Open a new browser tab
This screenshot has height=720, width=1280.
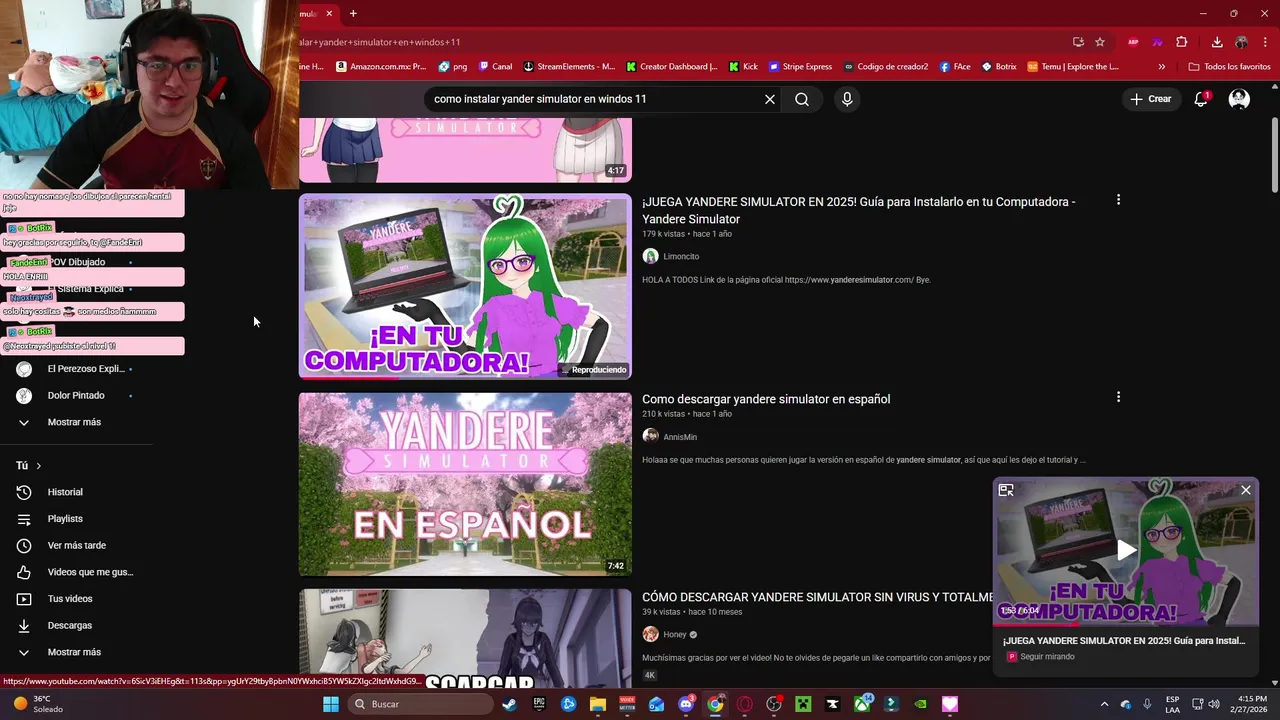click(353, 13)
